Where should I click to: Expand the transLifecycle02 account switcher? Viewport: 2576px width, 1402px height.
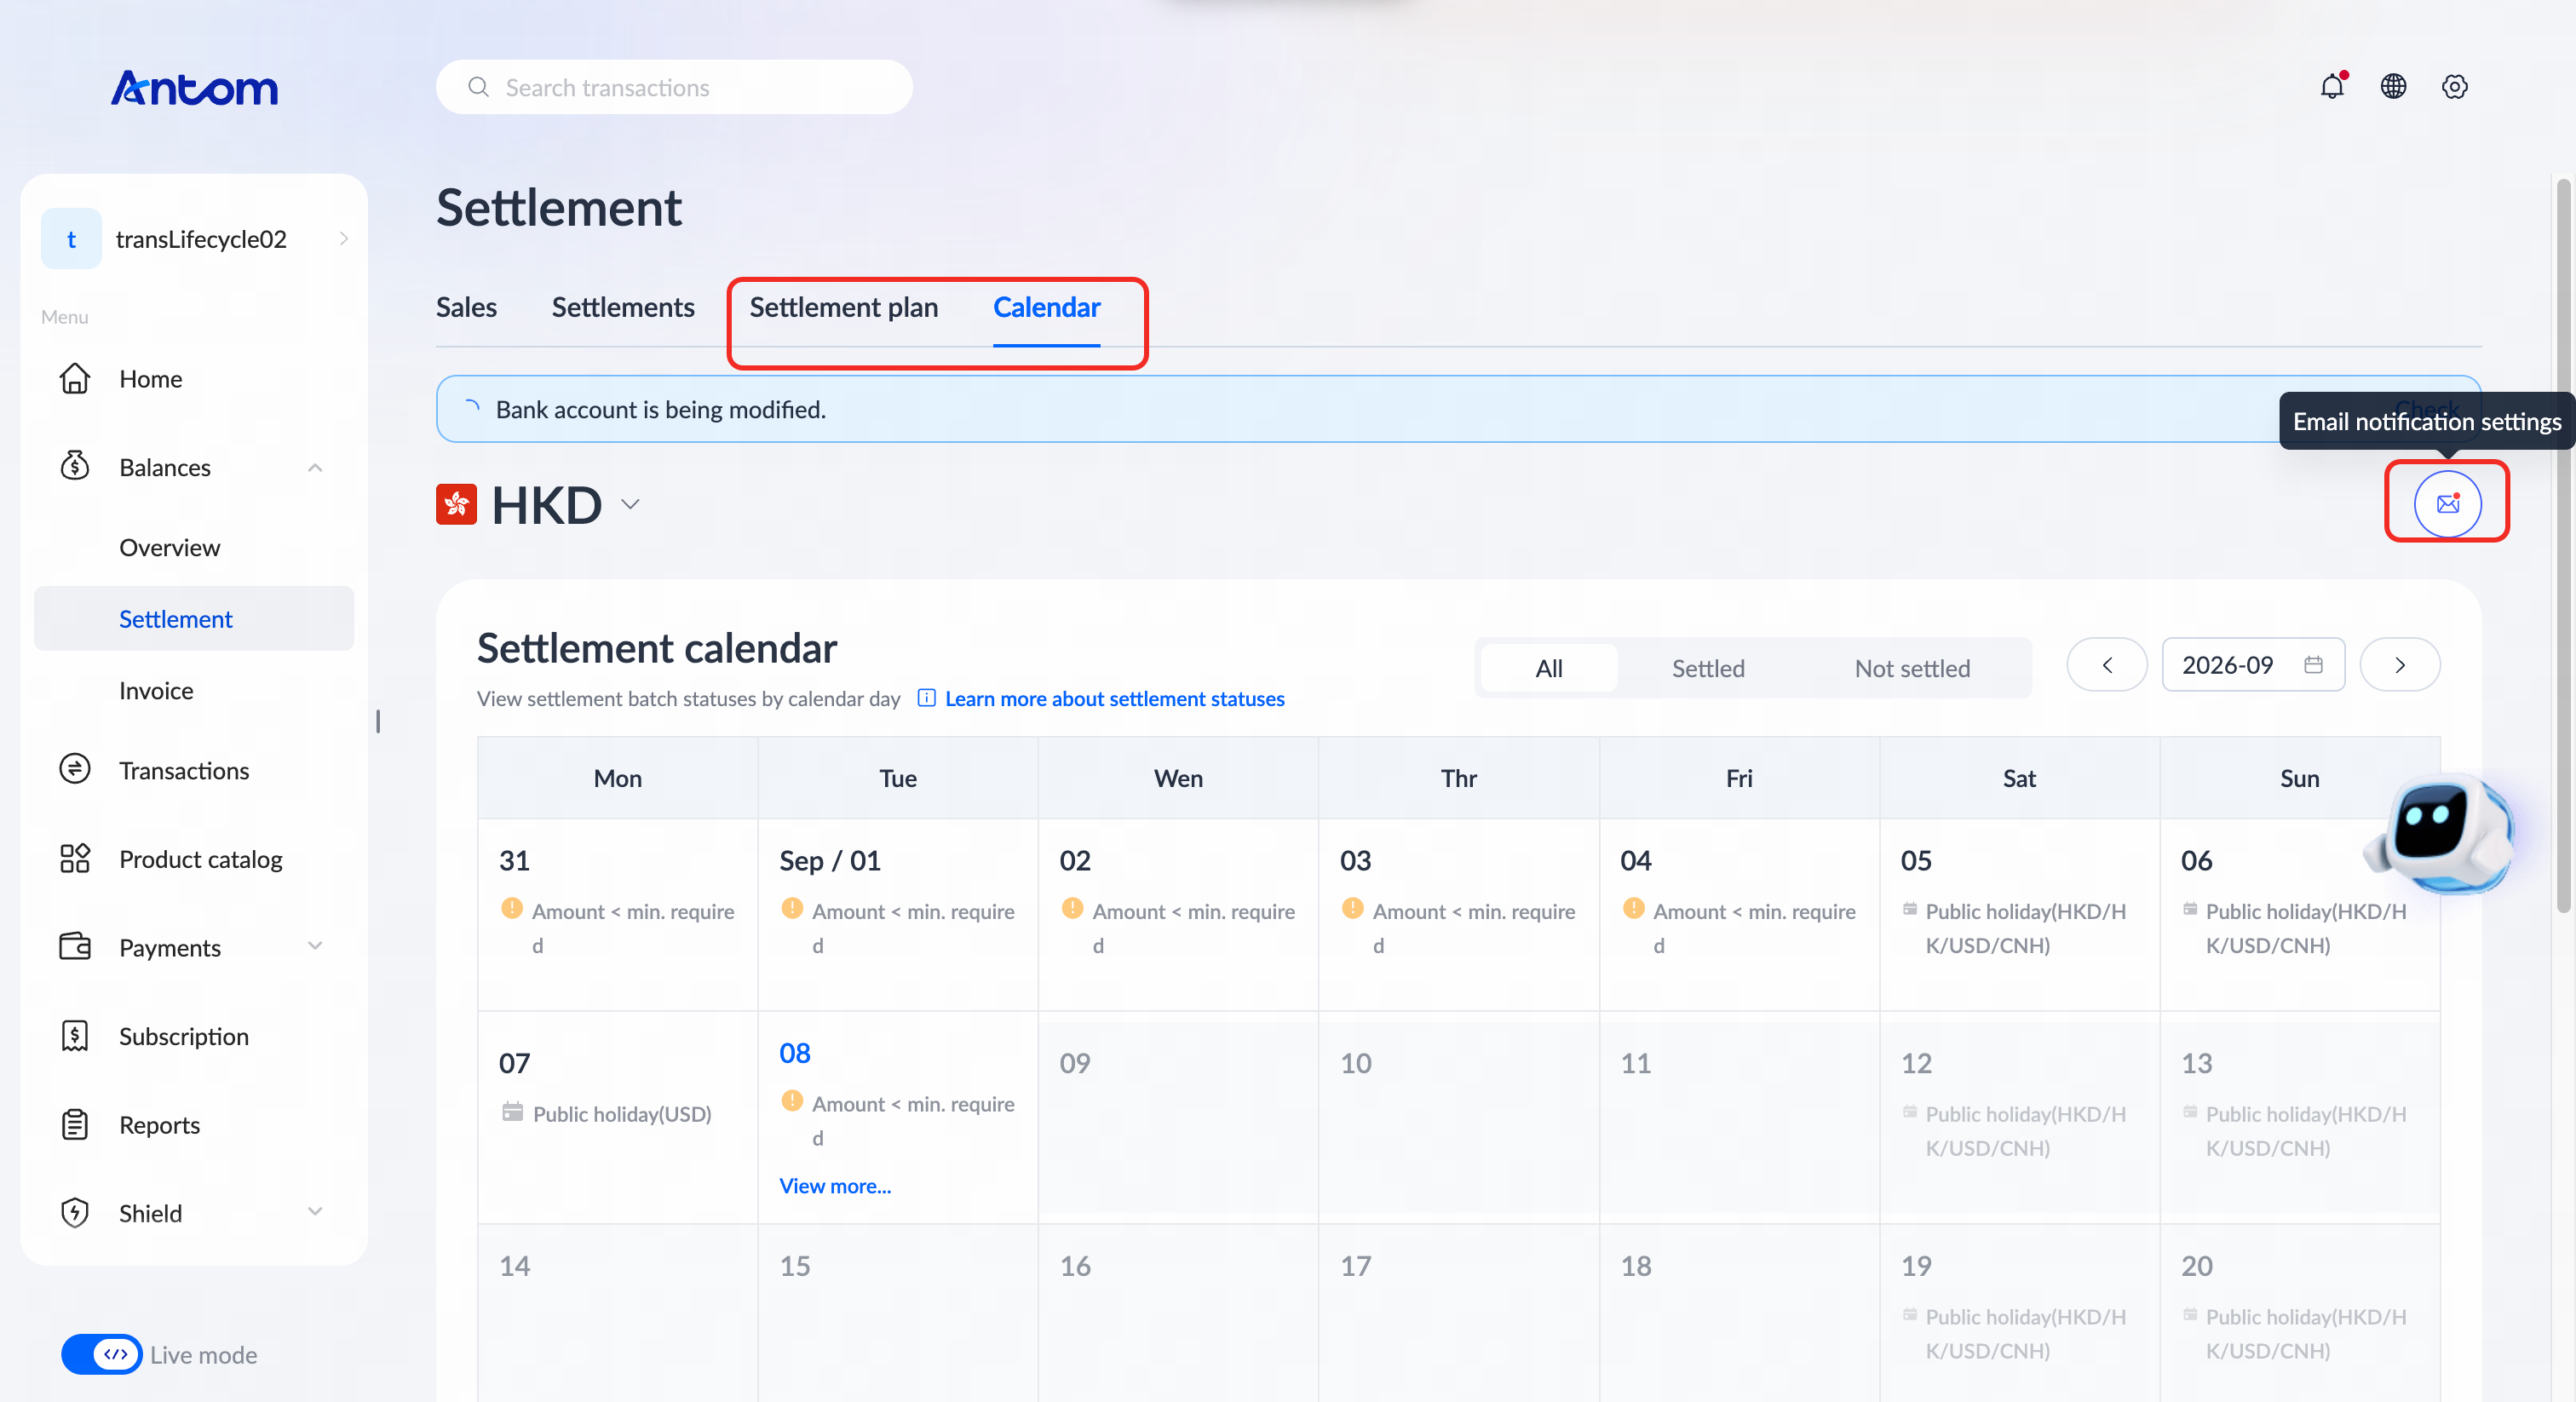tap(343, 239)
